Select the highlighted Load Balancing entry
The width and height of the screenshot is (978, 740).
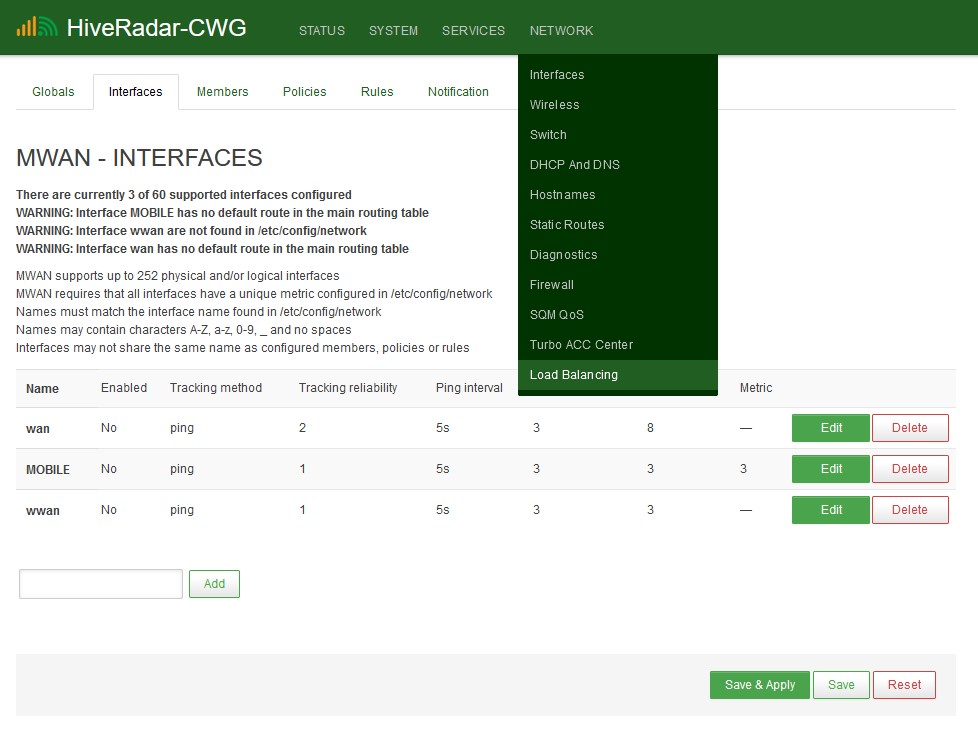point(573,374)
